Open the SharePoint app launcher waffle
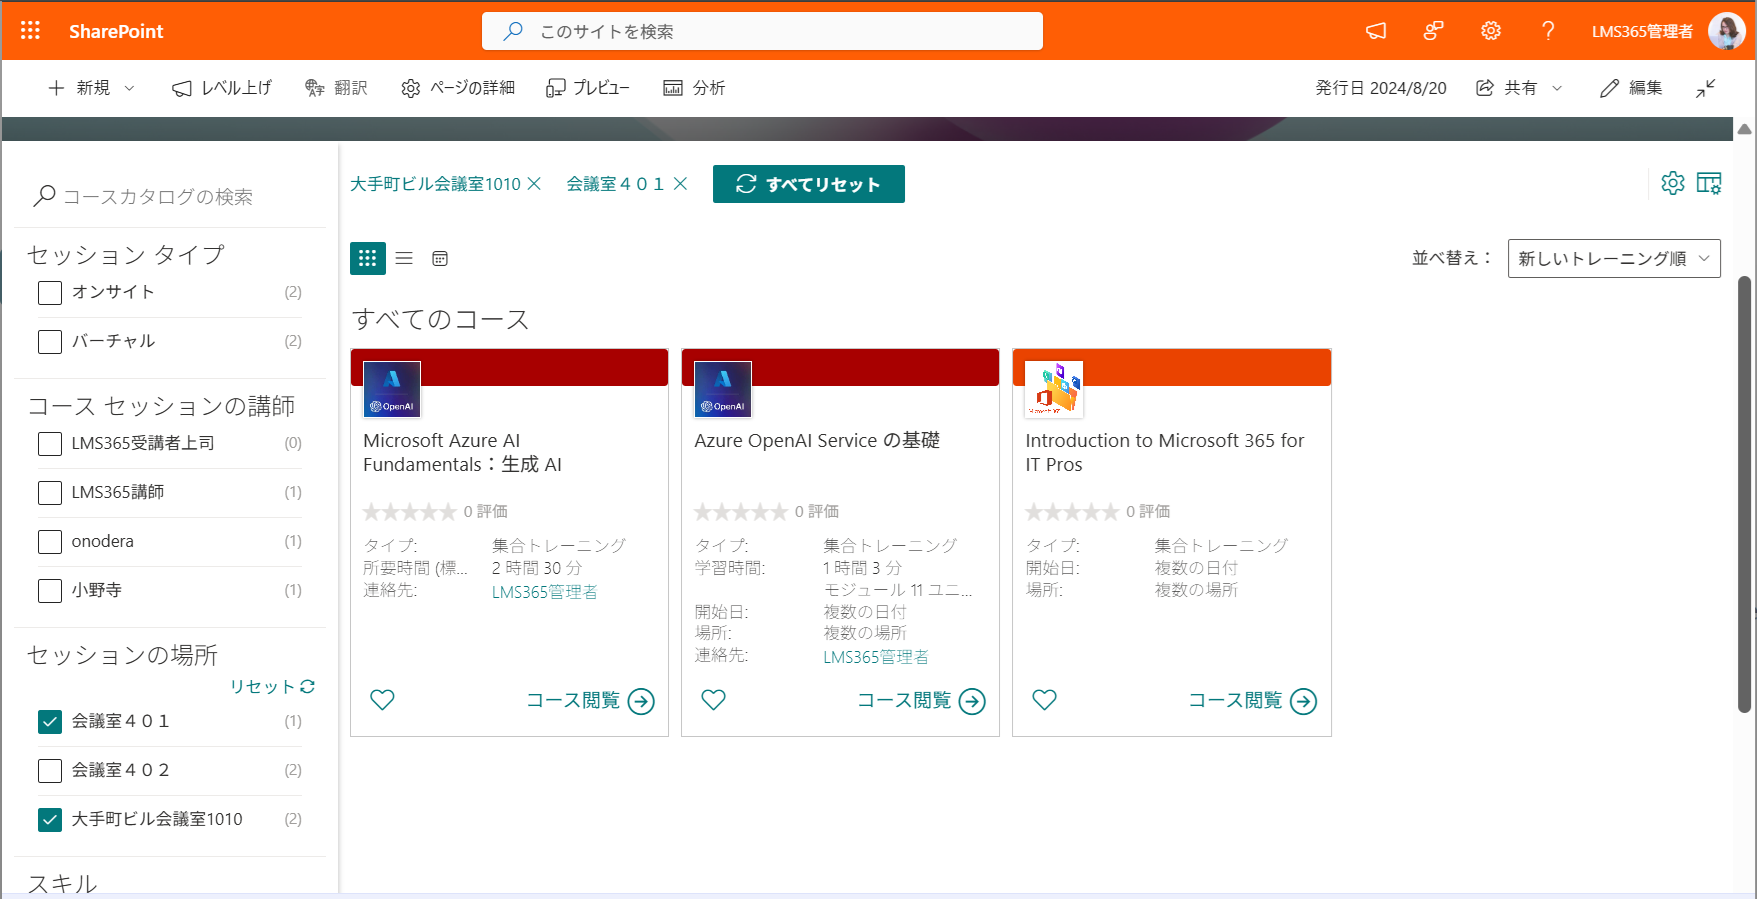 (x=31, y=31)
